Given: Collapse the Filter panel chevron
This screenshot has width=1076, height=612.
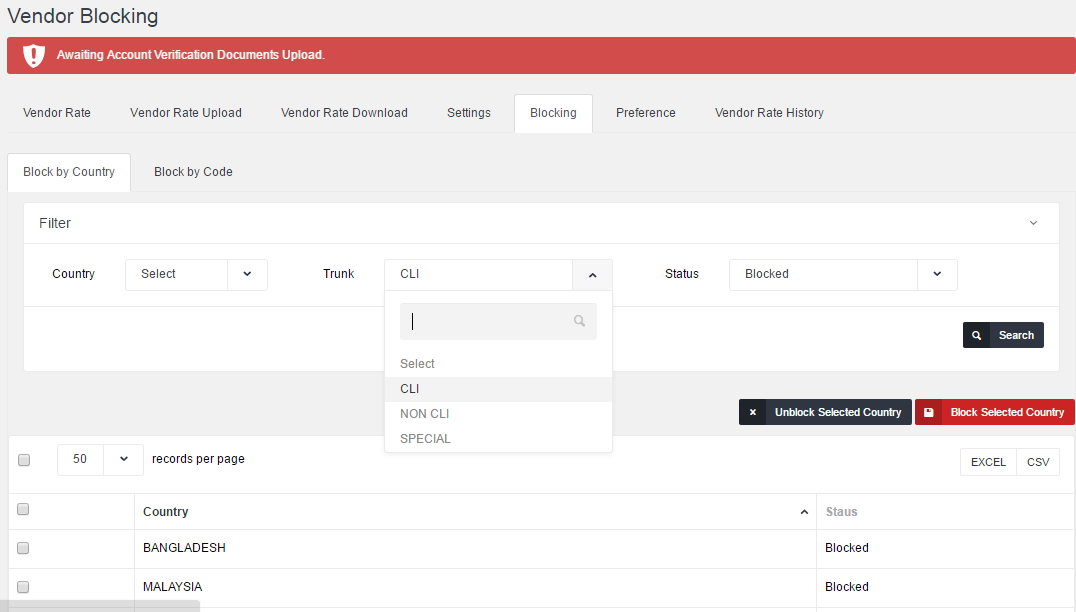Looking at the screenshot, I should [x=1033, y=223].
